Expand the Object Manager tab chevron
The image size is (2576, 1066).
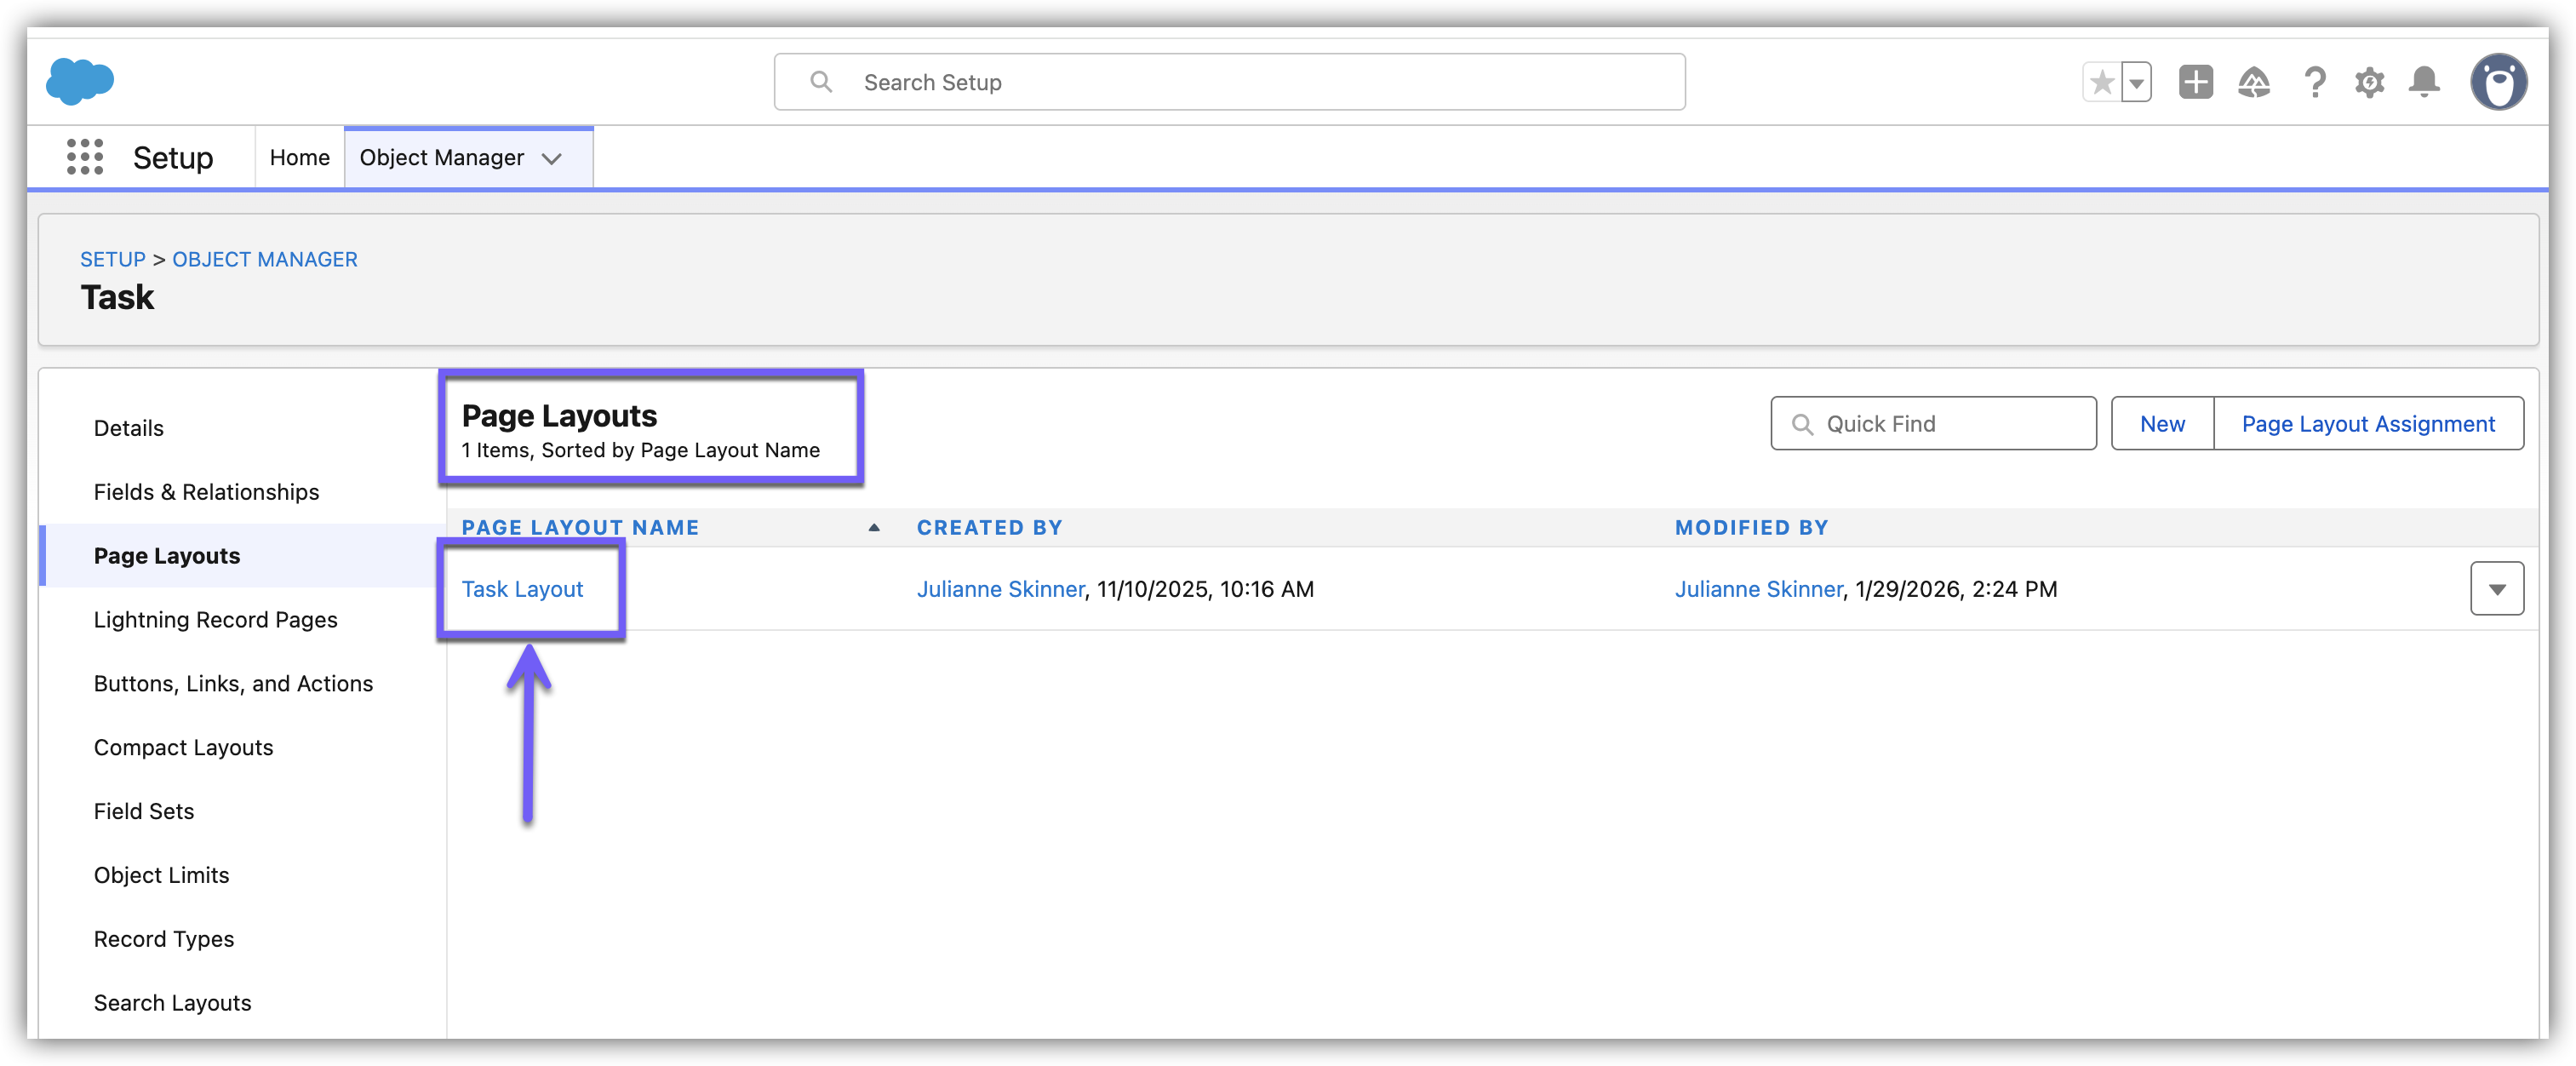pyautogui.click(x=551, y=158)
